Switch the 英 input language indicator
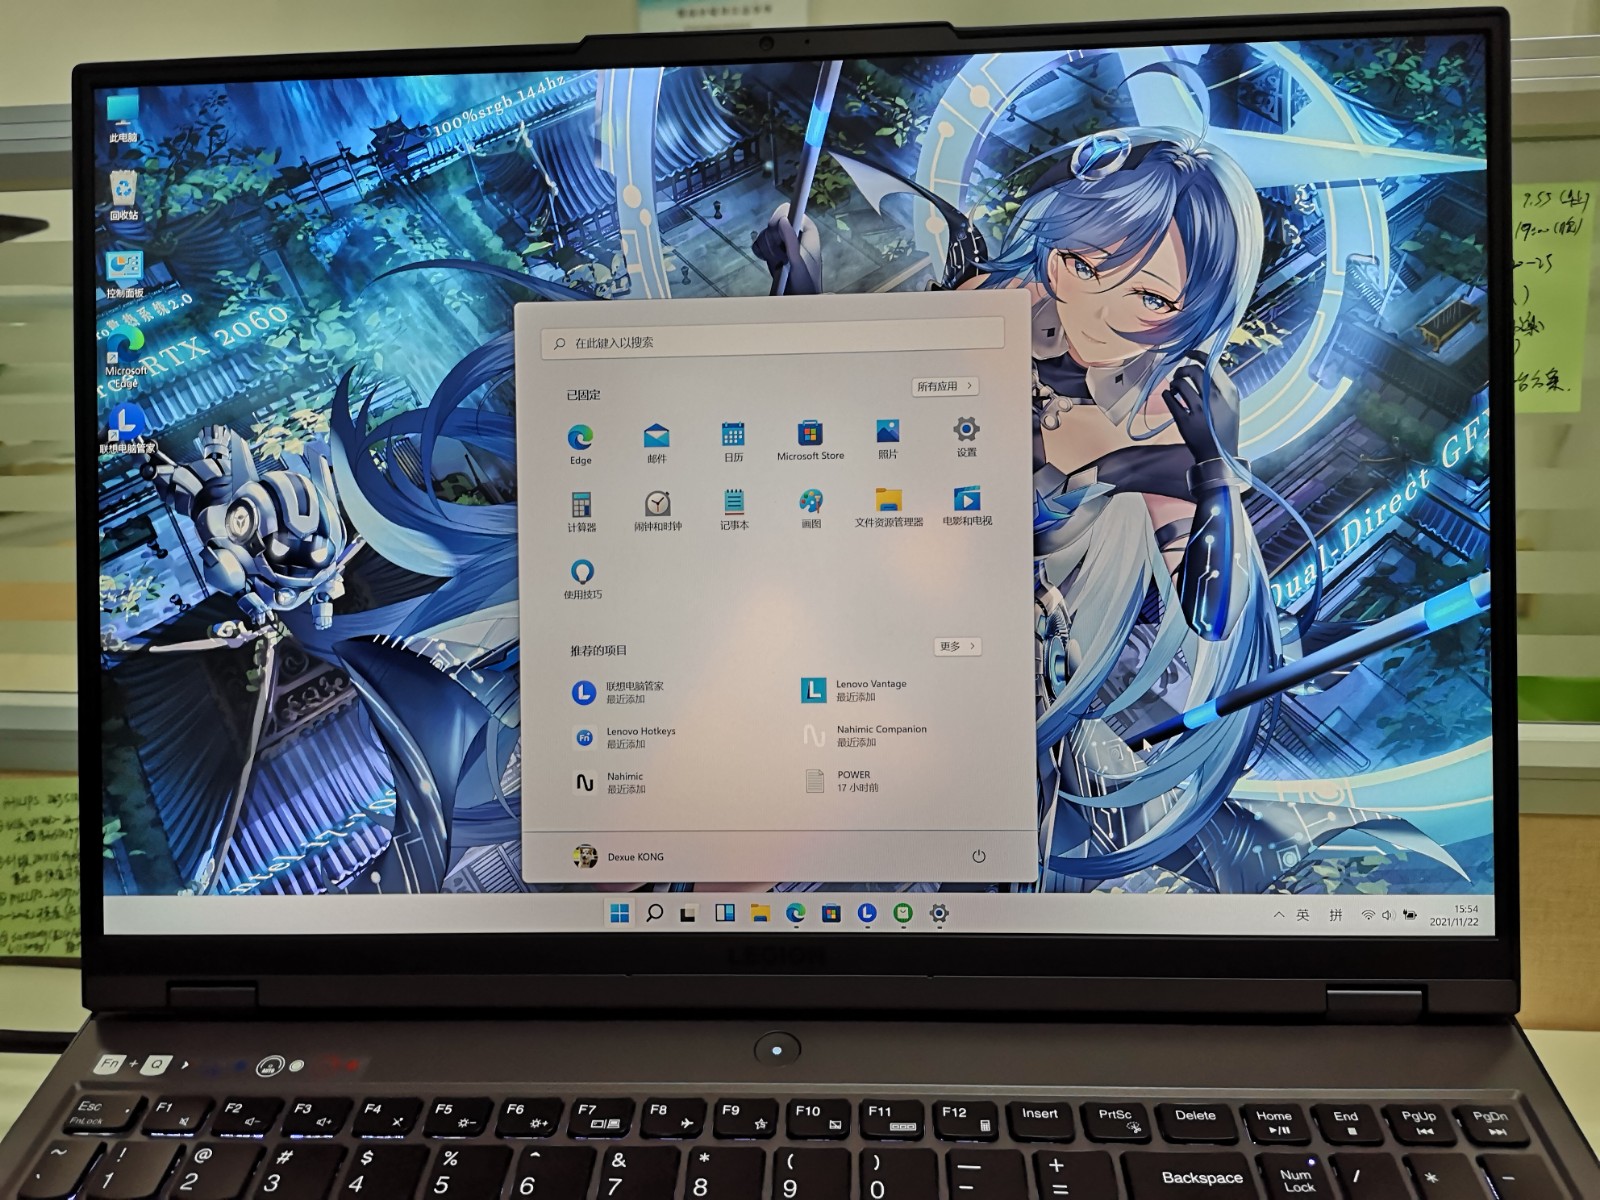Viewport: 1600px width, 1200px height. (1302, 915)
